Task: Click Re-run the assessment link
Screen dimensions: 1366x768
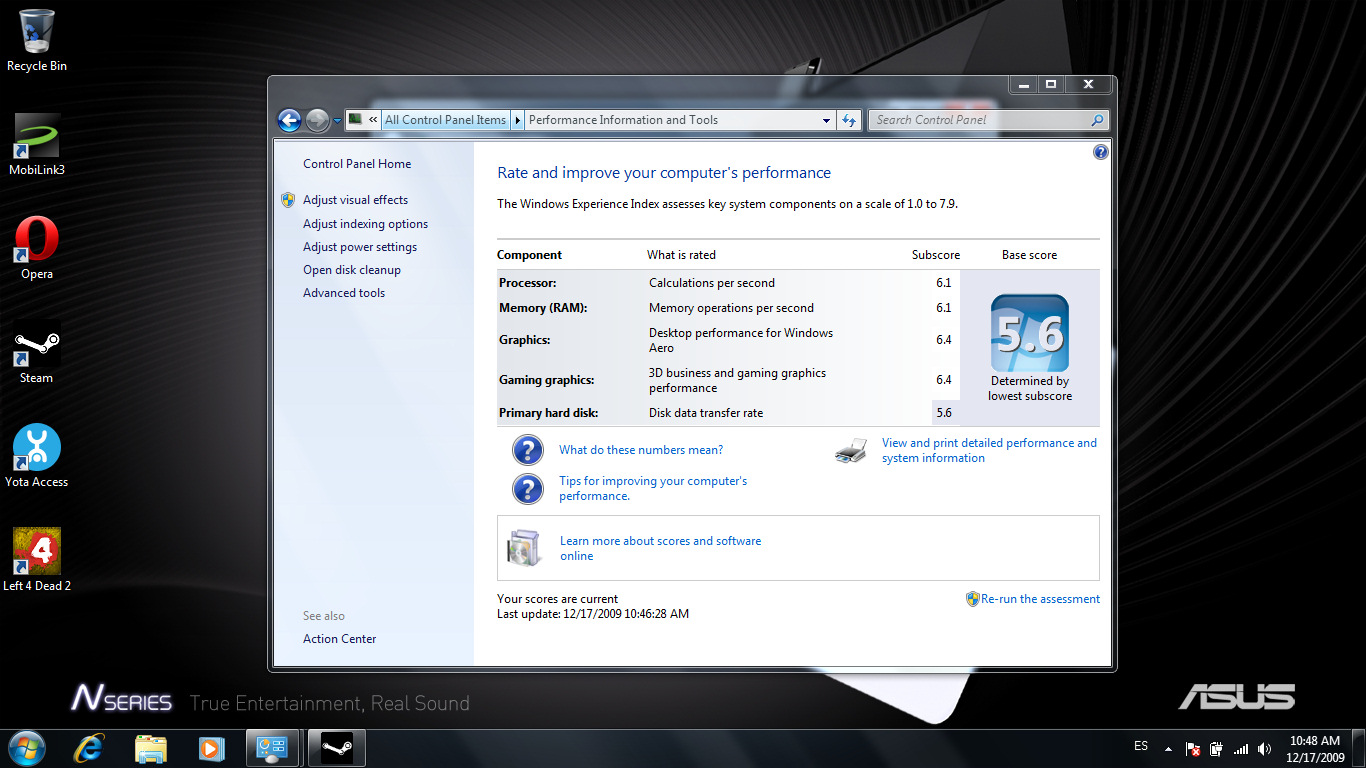Action: pos(1039,599)
